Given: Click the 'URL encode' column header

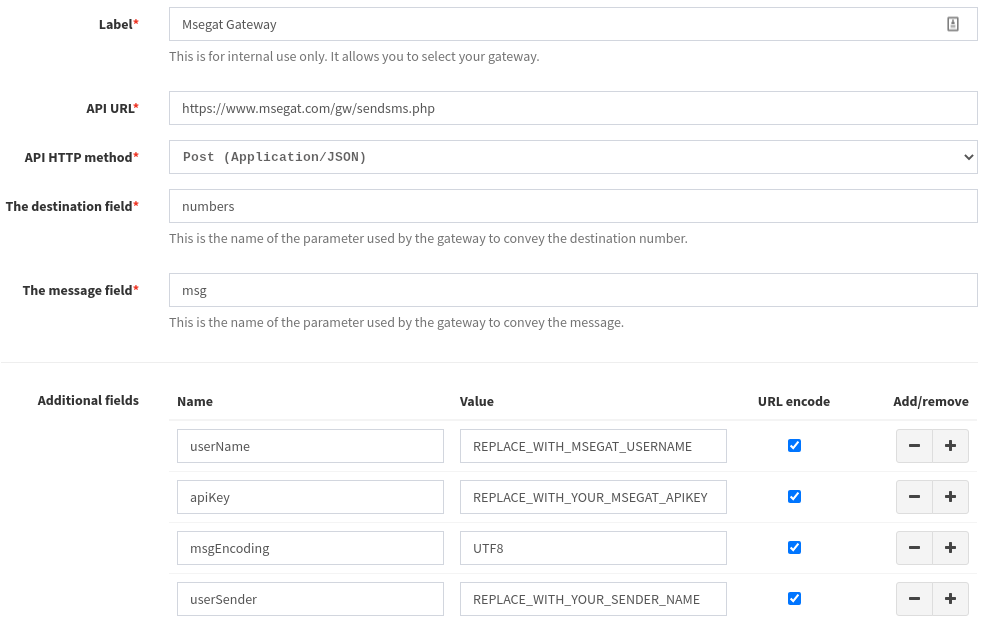Looking at the screenshot, I should pos(794,402).
